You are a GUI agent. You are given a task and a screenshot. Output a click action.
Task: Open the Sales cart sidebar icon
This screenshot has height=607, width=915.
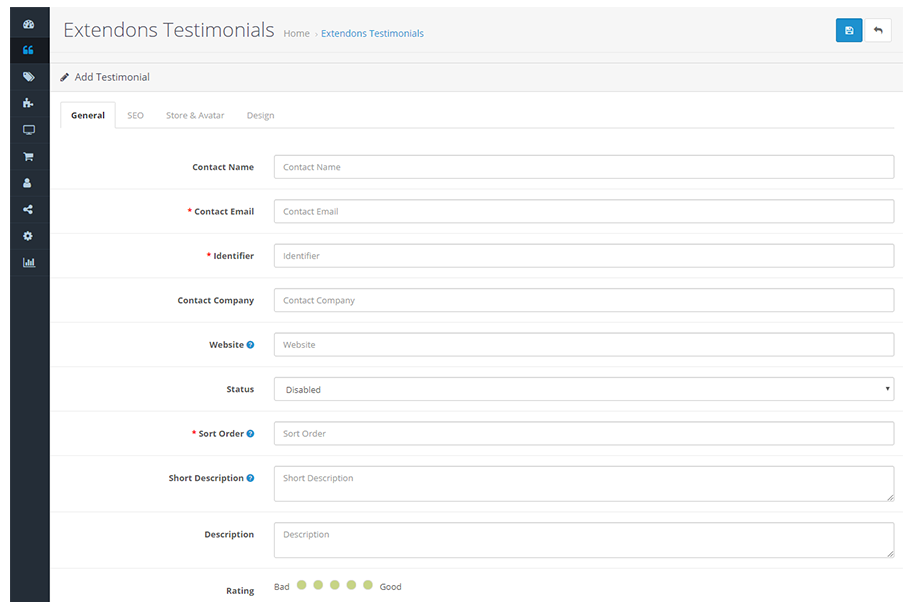pyautogui.click(x=28, y=156)
